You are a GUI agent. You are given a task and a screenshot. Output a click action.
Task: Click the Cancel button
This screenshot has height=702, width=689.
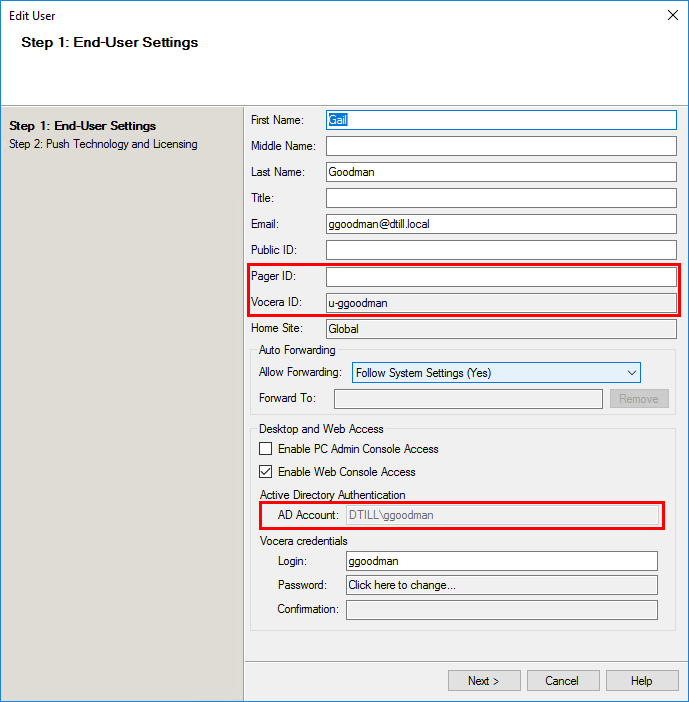tap(563, 681)
